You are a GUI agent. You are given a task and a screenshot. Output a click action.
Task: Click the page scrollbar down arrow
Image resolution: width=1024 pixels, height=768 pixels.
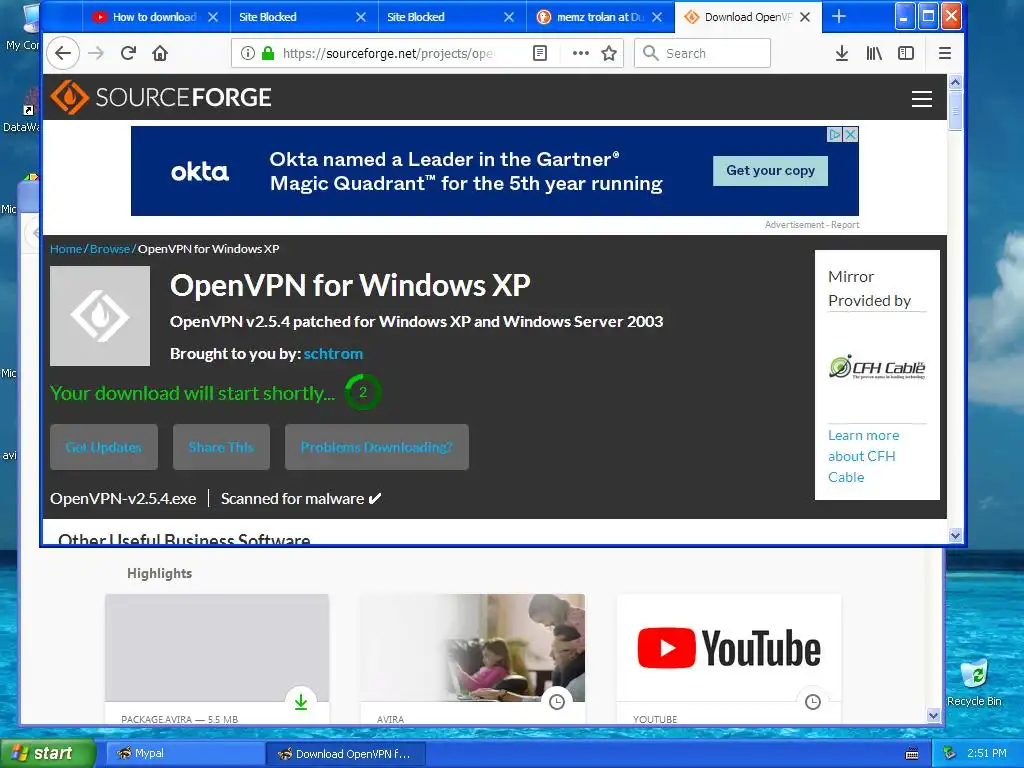955,536
